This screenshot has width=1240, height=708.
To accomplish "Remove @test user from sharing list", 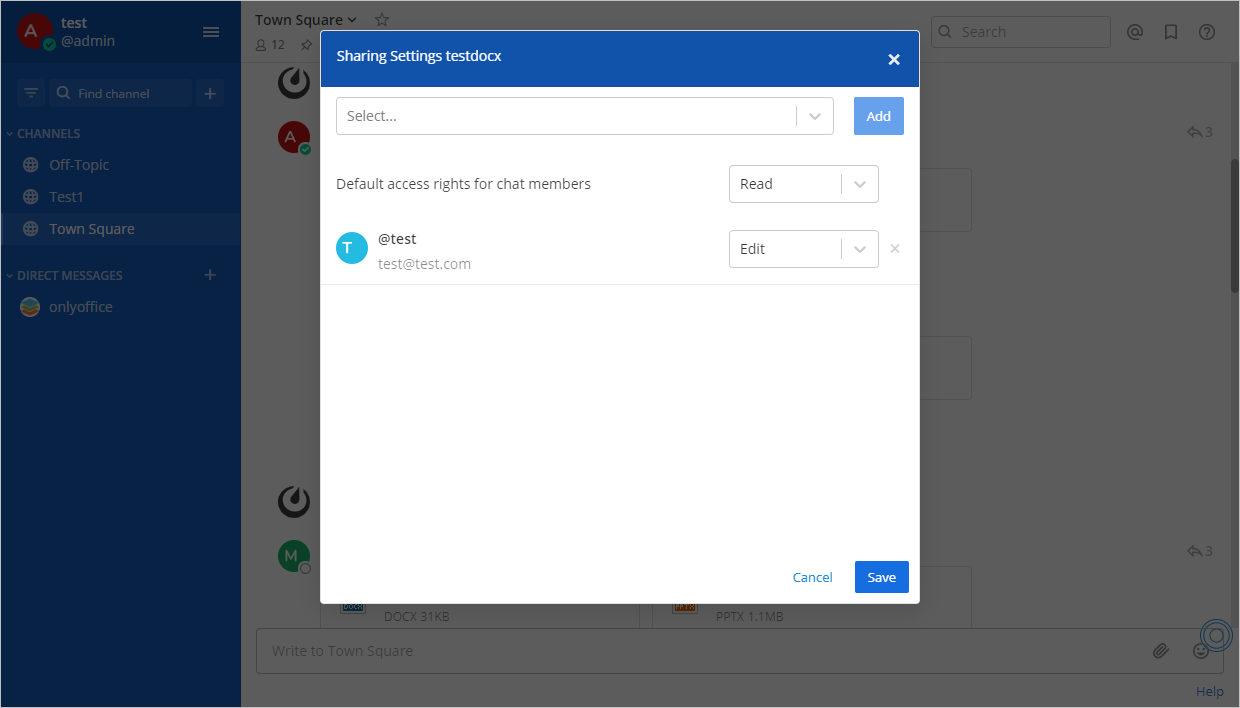I will 895,249.
